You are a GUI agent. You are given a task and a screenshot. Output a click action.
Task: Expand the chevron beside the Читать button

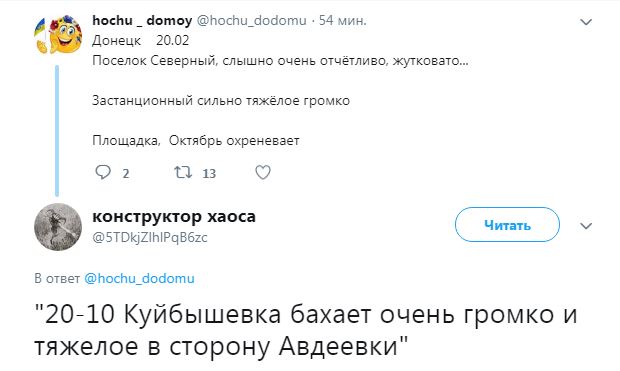pos(586,226)
